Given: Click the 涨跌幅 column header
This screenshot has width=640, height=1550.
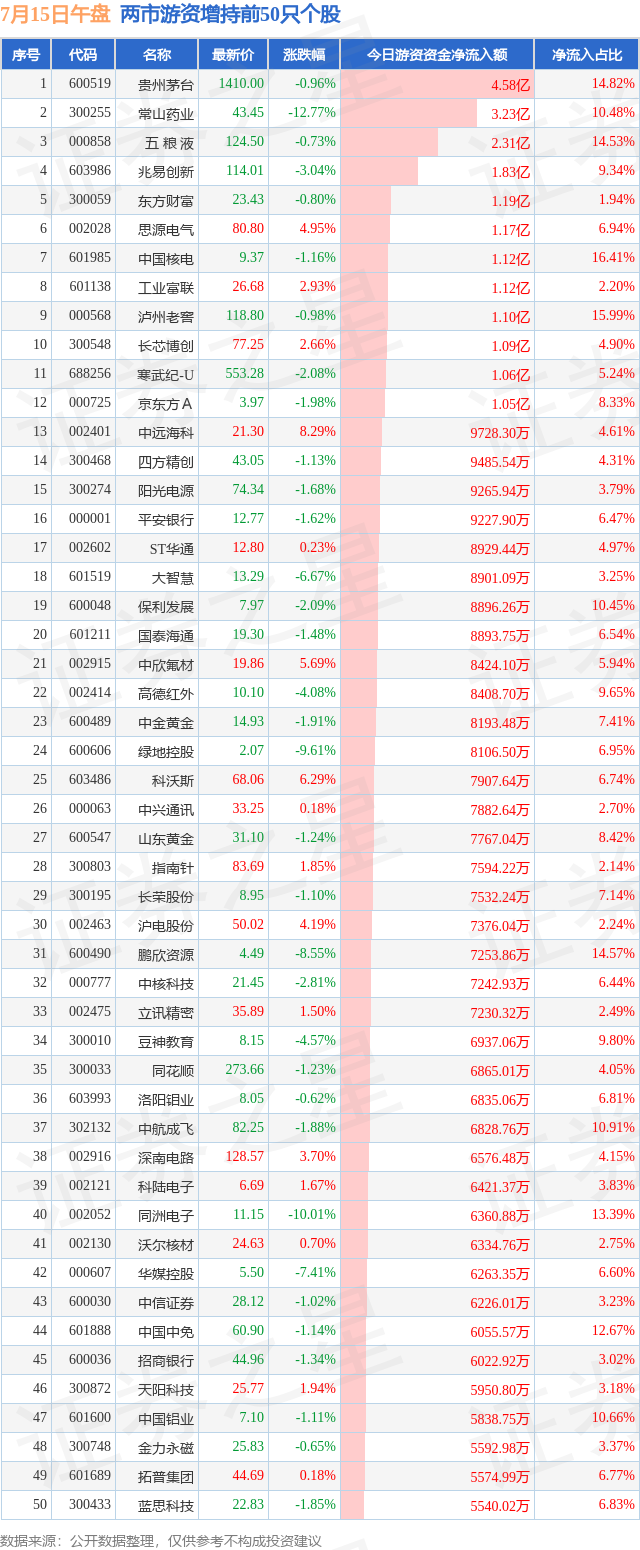Looking at the screenshot, I should coord(304,55).
